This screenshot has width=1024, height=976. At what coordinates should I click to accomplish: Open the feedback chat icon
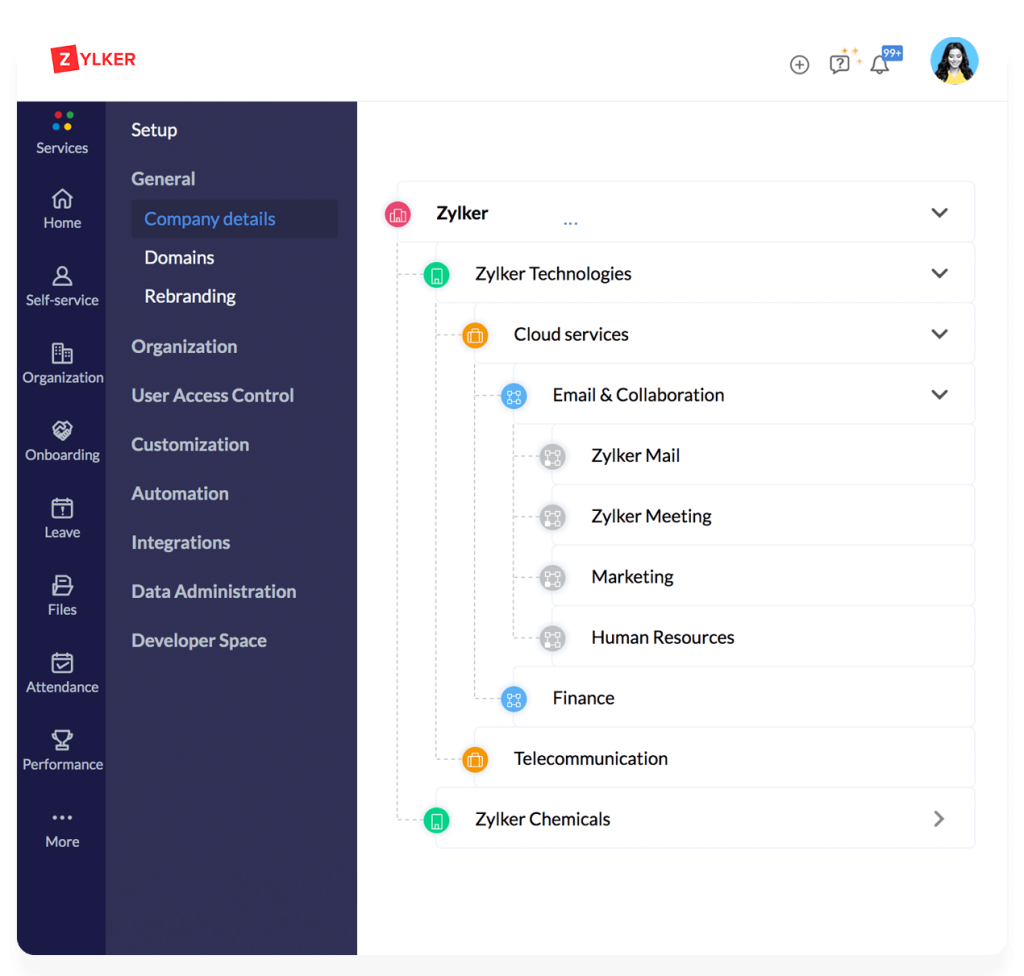(x=840, y=64)
